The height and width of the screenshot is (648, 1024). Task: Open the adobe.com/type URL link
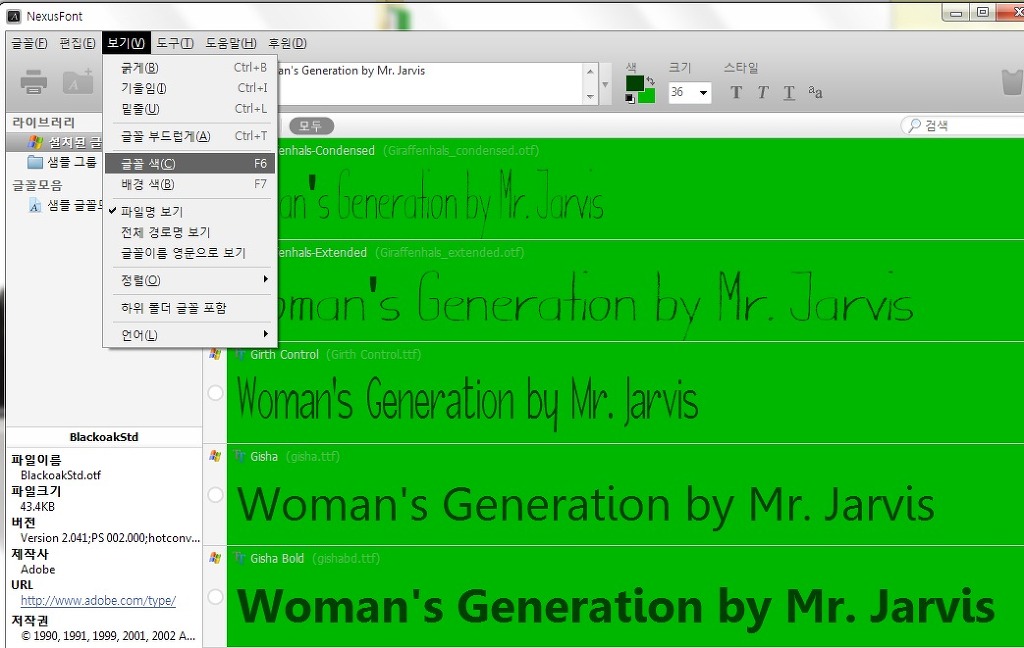pyautogui.click(x=98, y=600)
